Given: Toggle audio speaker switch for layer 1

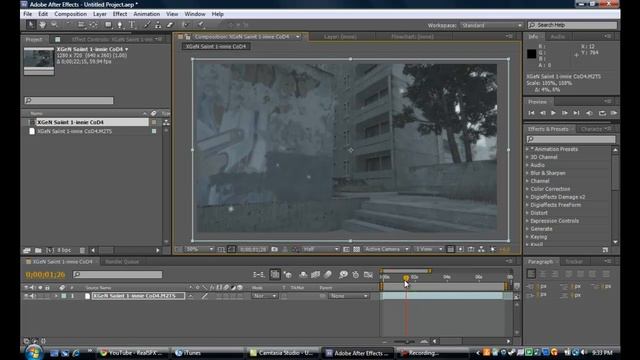Looking at the screenshot, I should (32, 296).
